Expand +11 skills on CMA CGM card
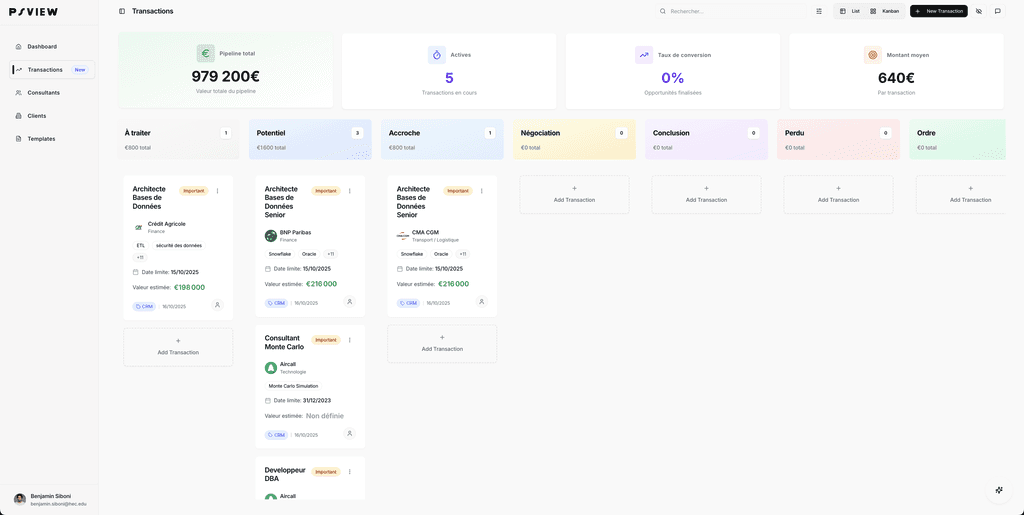The height and width of the screenshot is (515, 1024). [462, 254]
